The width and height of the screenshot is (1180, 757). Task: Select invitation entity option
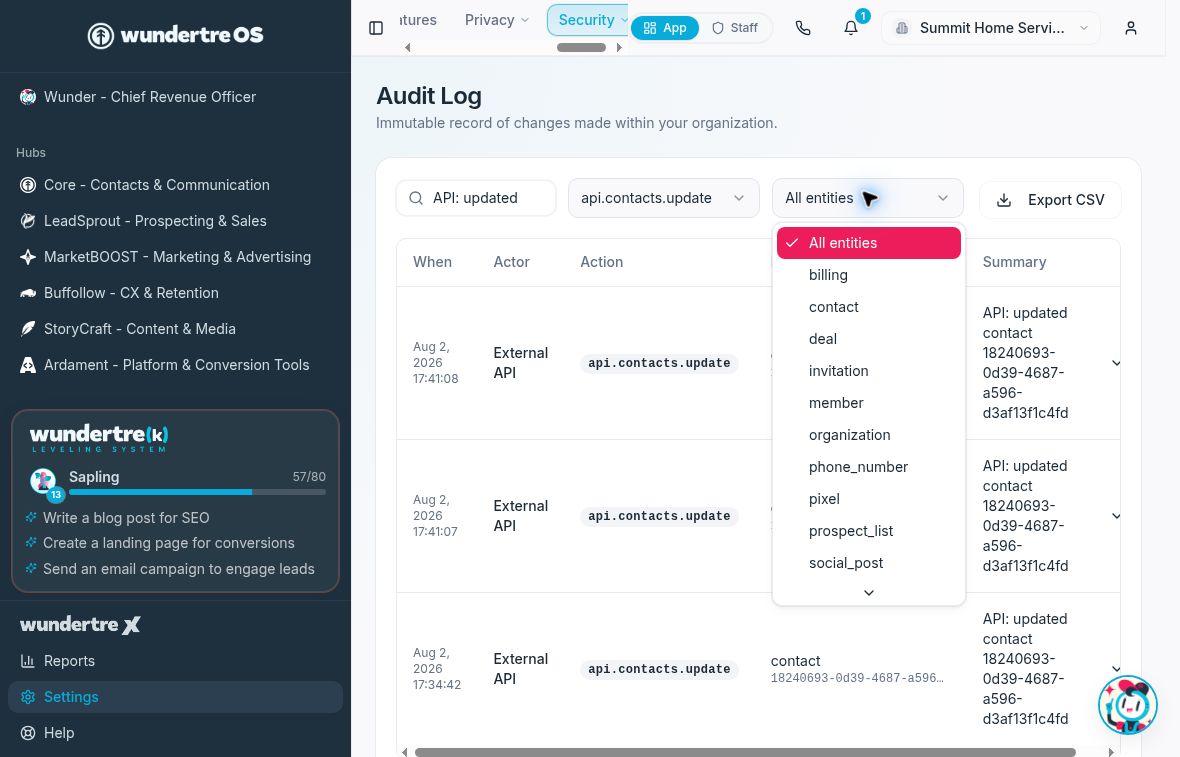pos(868,371)
